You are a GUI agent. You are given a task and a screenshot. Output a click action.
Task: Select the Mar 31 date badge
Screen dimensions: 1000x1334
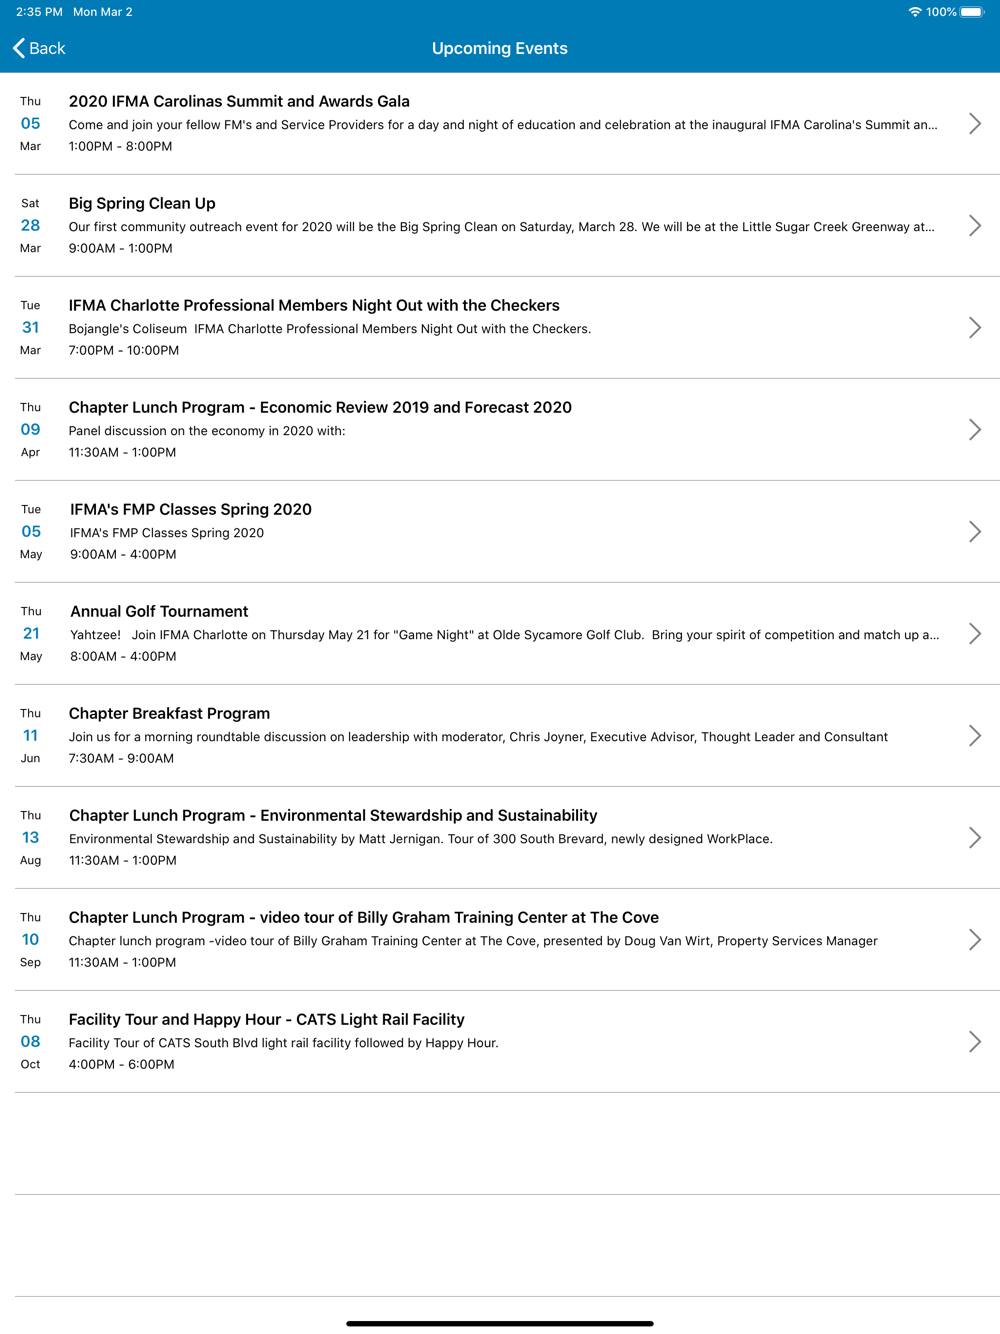coord(31,328)
